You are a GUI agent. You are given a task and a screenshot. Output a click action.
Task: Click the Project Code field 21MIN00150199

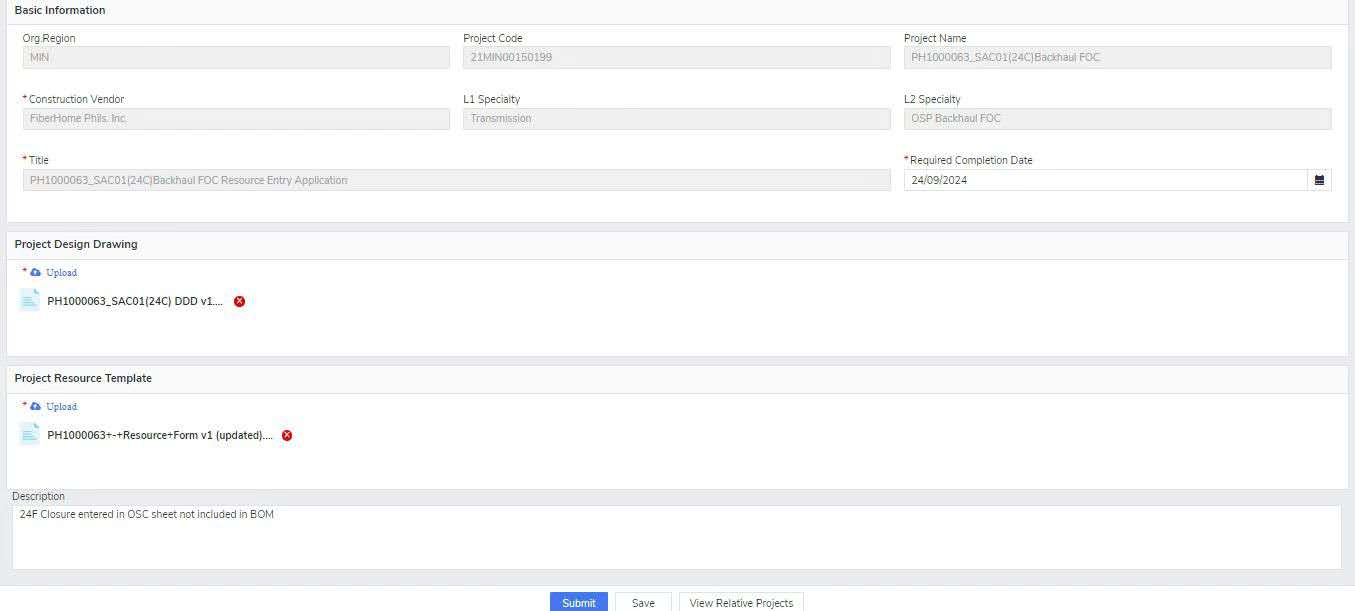[x=677, y=57]
